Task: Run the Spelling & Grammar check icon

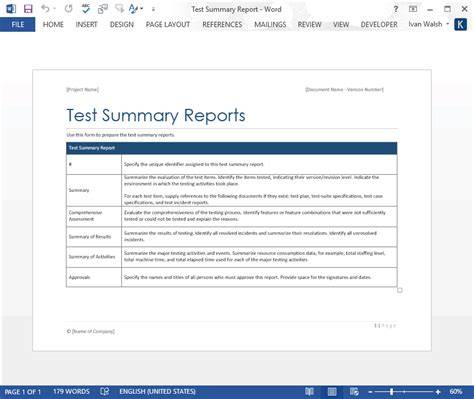Action: pos(86,9)
